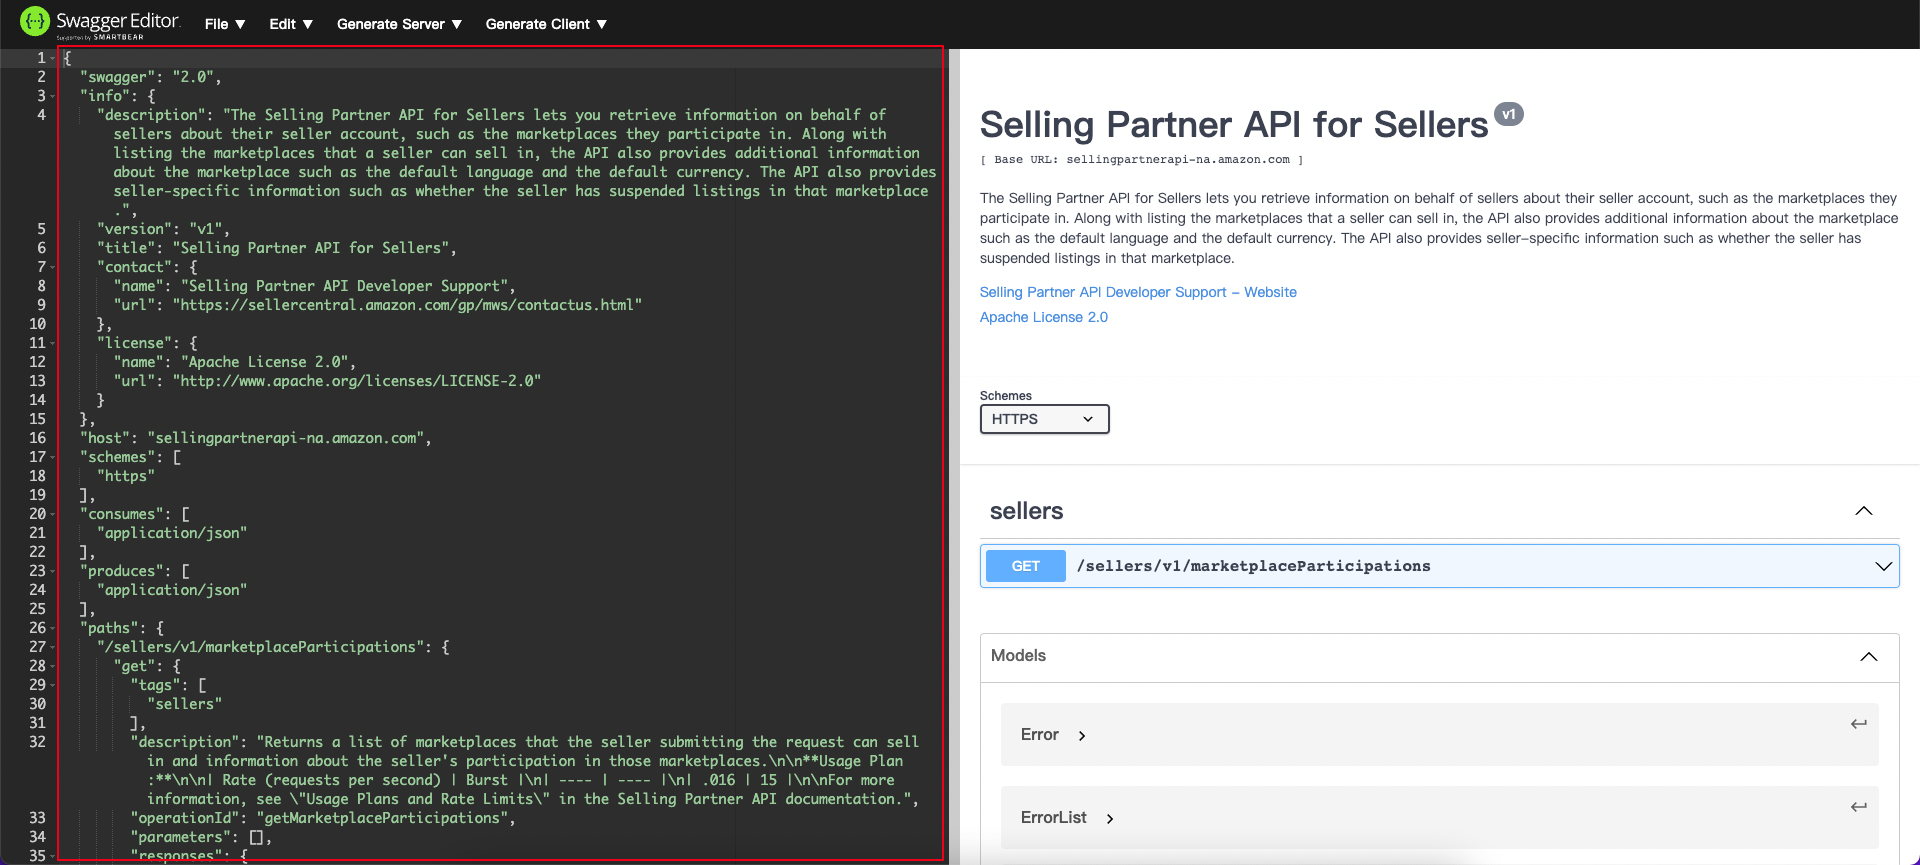This screenshot has height=865, width=1920.
Task: Collapse the sellers tag section
Action: coord(1864,511)
